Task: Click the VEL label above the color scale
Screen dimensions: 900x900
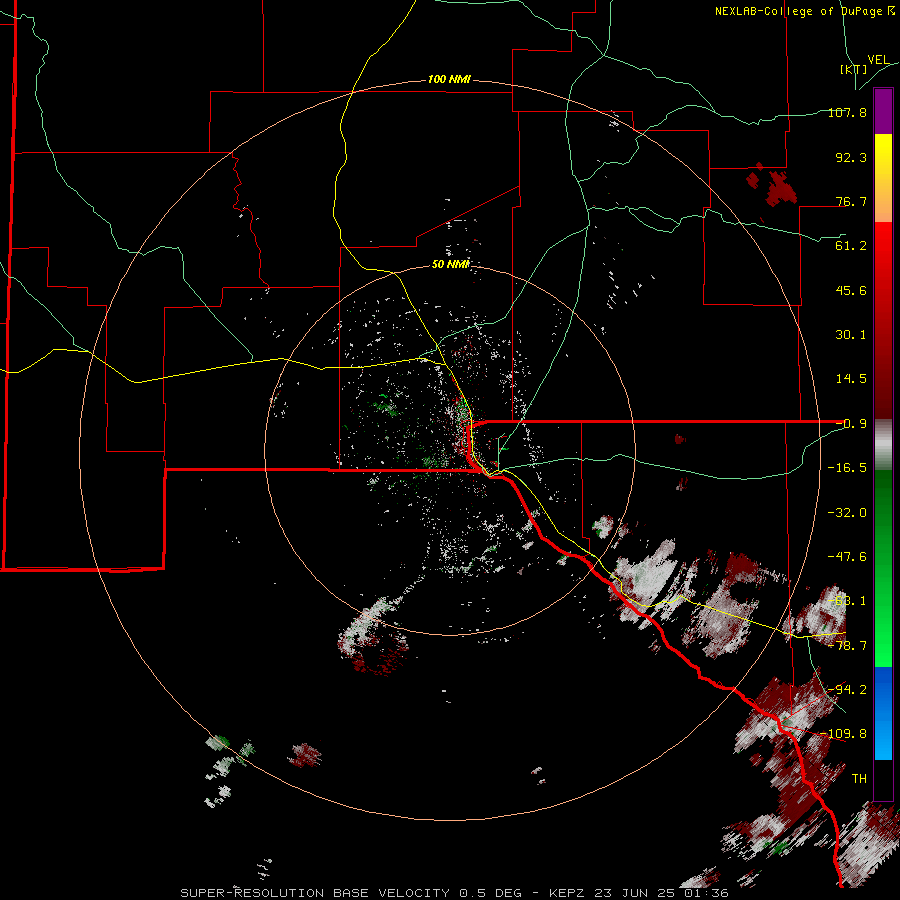Action: click(x=878, y=60)
